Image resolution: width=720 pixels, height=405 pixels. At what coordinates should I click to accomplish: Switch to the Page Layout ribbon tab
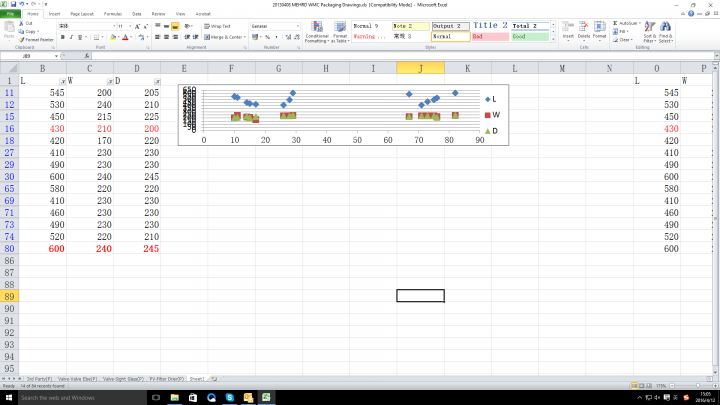coord(80,15)
